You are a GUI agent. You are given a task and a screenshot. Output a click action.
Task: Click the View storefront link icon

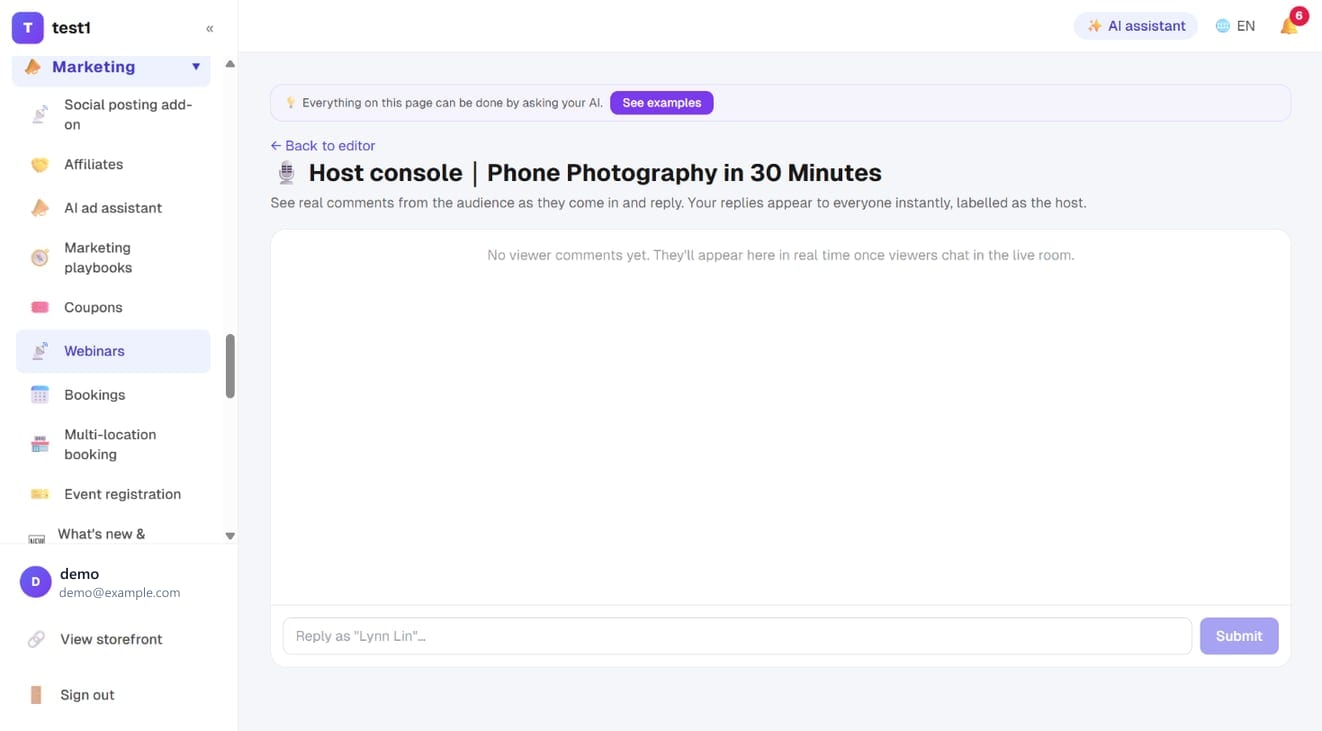(36, 639)
